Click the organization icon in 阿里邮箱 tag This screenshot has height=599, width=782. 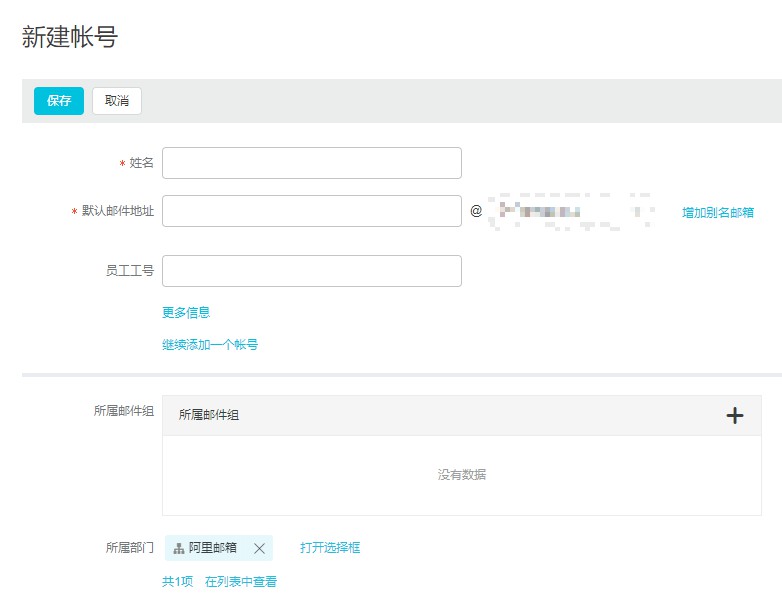[179, 548]
